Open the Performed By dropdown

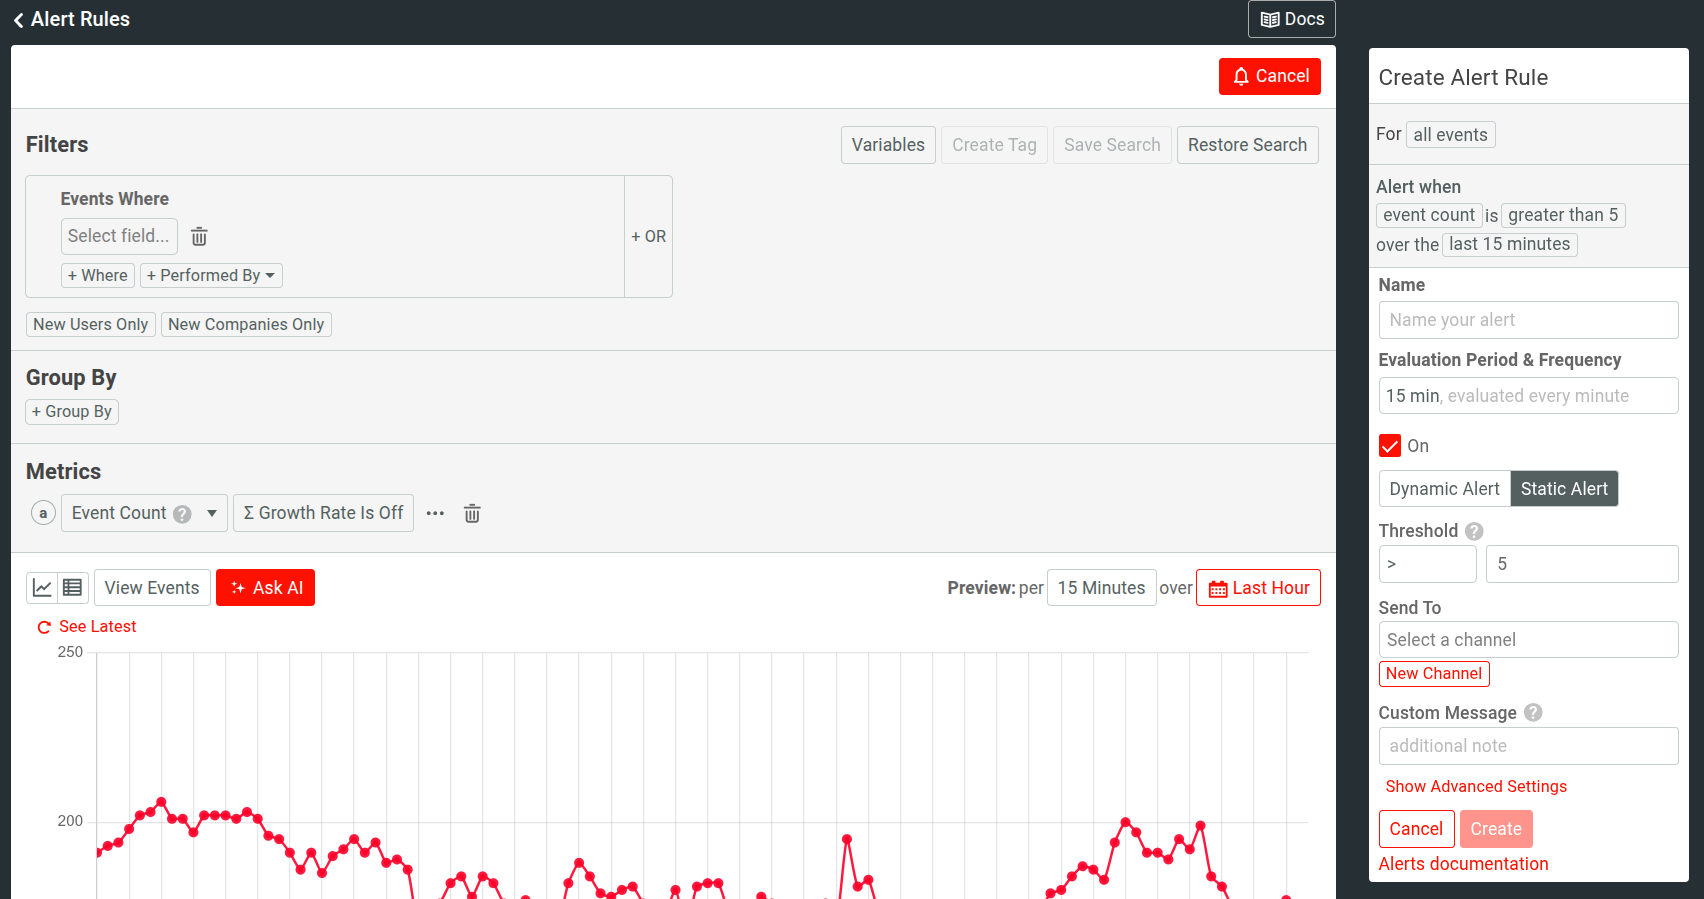coord(211,276)
